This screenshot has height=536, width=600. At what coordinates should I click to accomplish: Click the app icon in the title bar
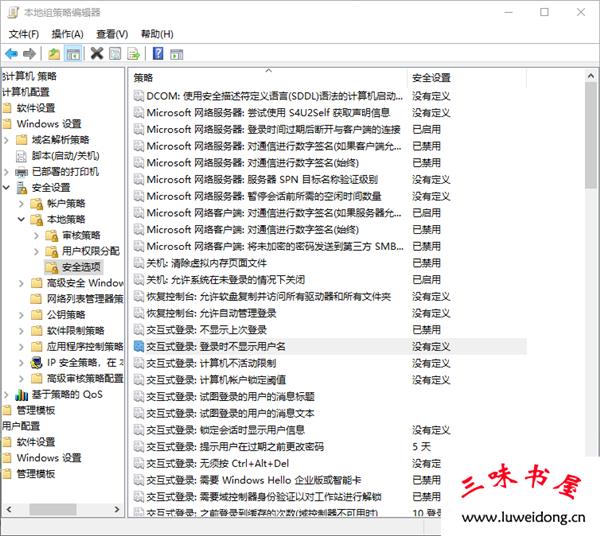coord(13,12)
